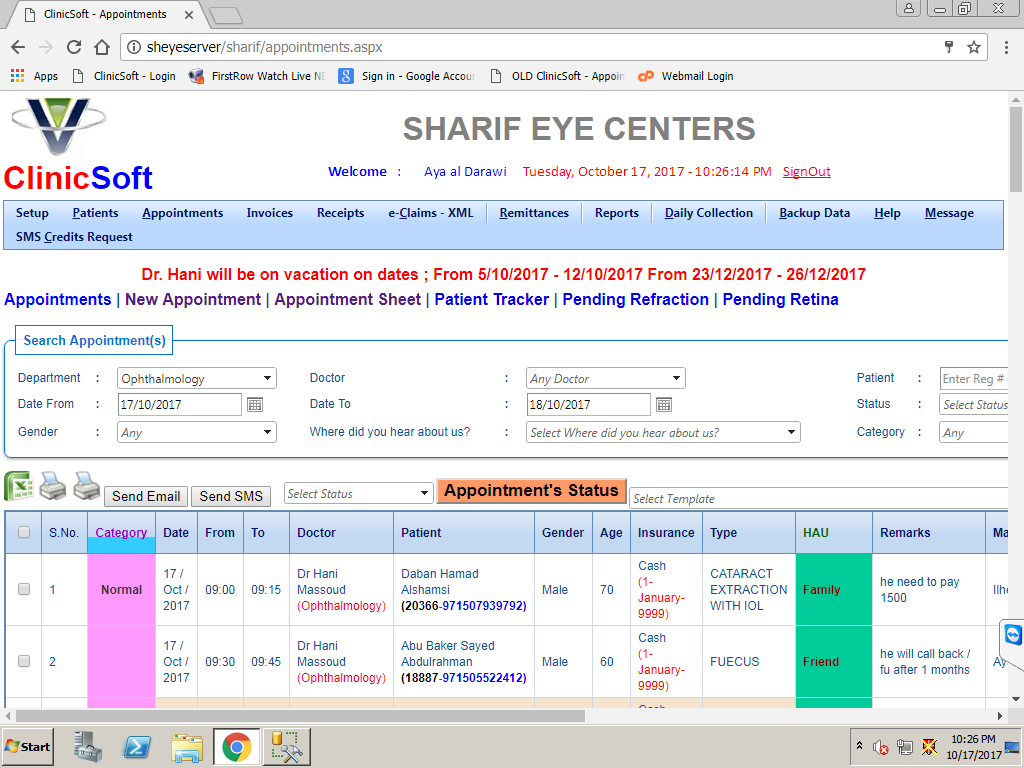Open the Date From calendar picker
This screenshot has width=1024, height=768.
255,405
